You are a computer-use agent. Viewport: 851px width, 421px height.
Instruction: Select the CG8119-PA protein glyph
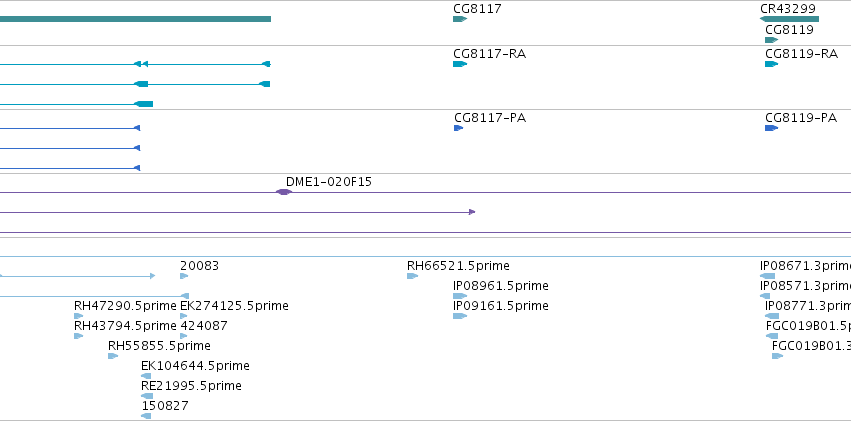click(771, 128)
